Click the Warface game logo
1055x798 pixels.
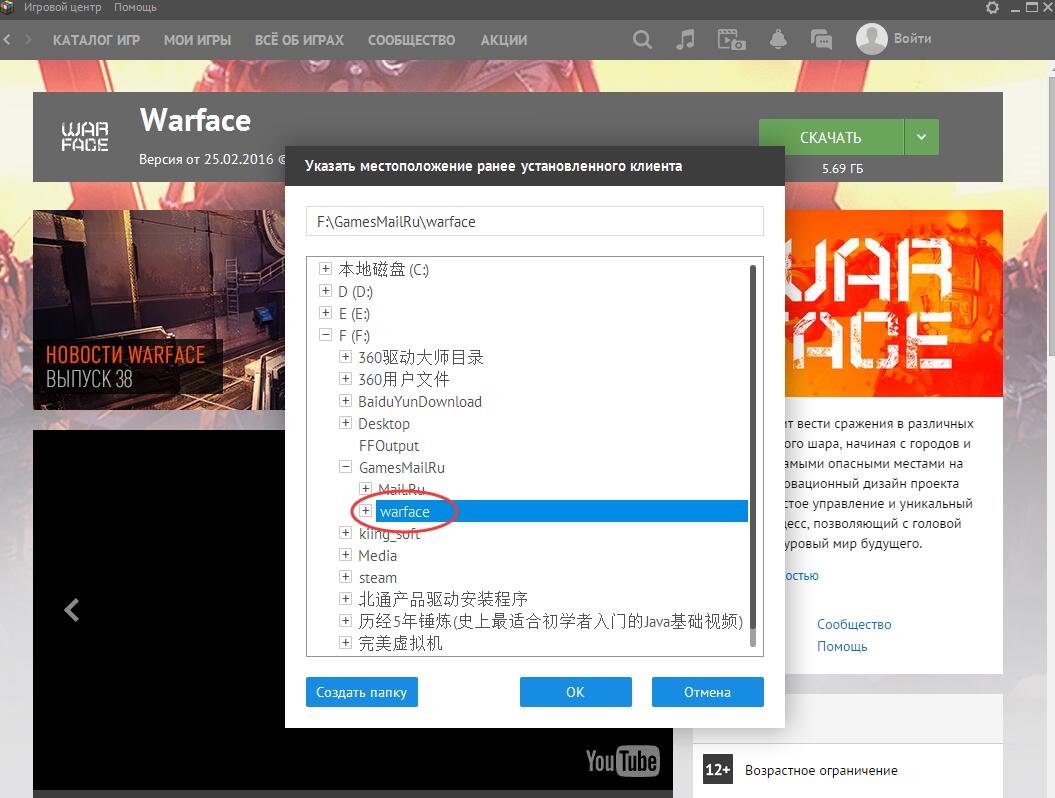85,137
